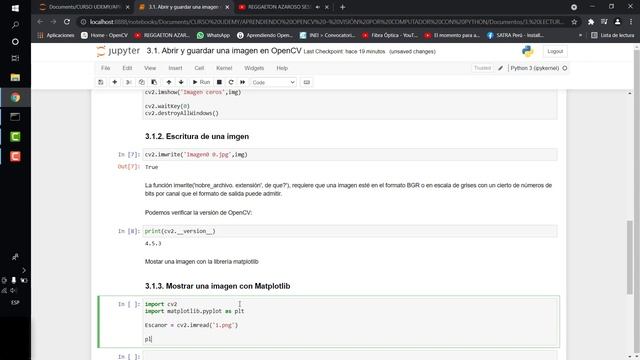The height and width of the screenshot is (360, 640).
Task: Close the REGGAETON AZAROSO tab
Action: [327, 7]
